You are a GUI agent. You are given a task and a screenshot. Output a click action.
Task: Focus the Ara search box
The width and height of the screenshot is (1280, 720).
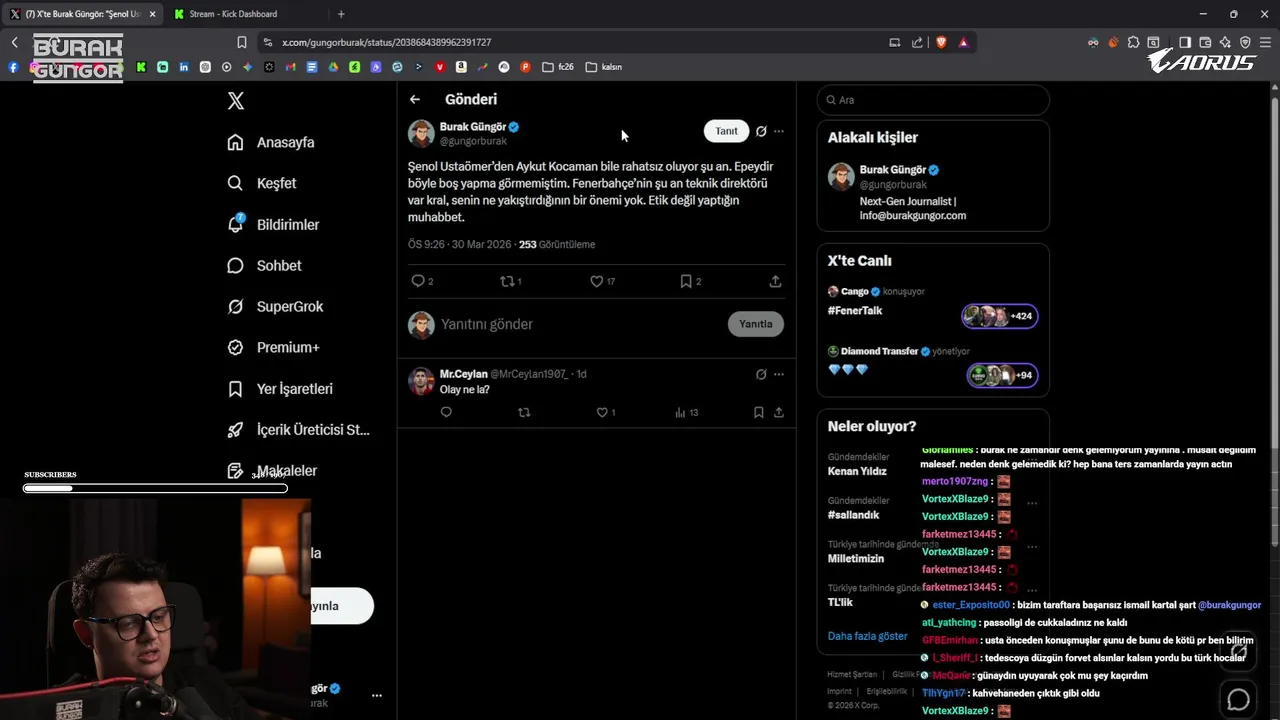(933, 100)
